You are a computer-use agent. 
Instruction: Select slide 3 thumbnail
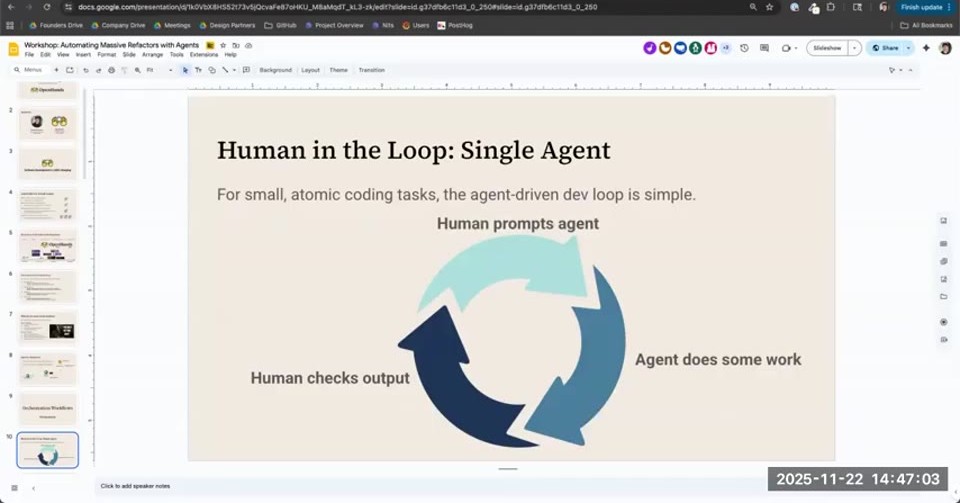[x=48, y=163]
